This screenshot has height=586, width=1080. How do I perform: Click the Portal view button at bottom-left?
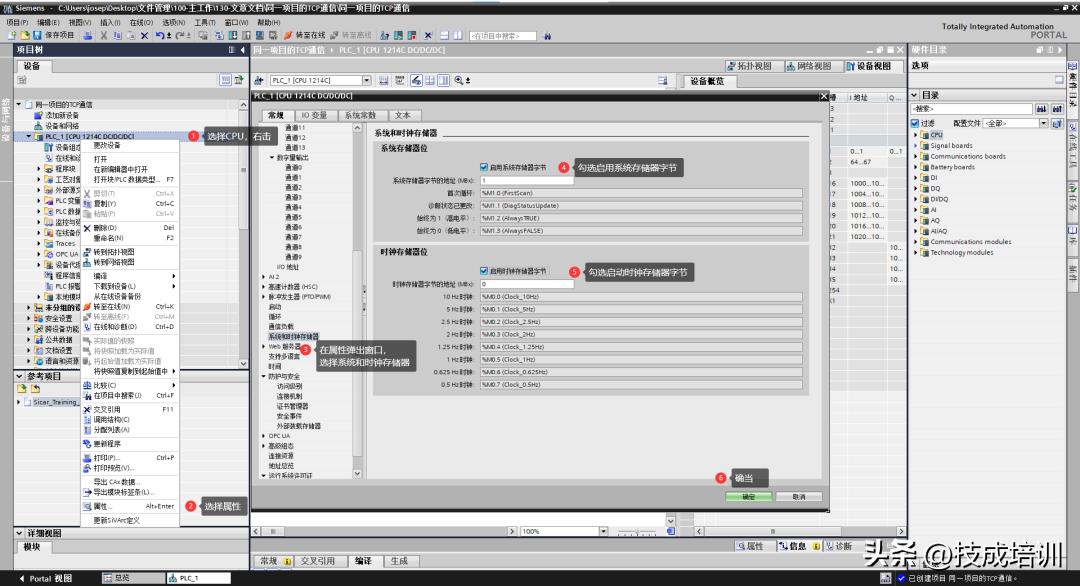point(45,578)
